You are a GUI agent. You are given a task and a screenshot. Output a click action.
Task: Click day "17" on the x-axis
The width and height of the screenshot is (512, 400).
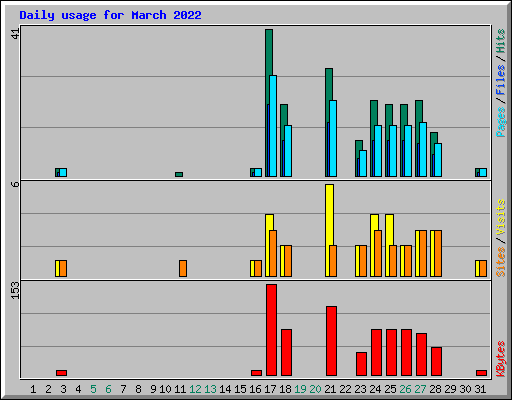(270, 389)
